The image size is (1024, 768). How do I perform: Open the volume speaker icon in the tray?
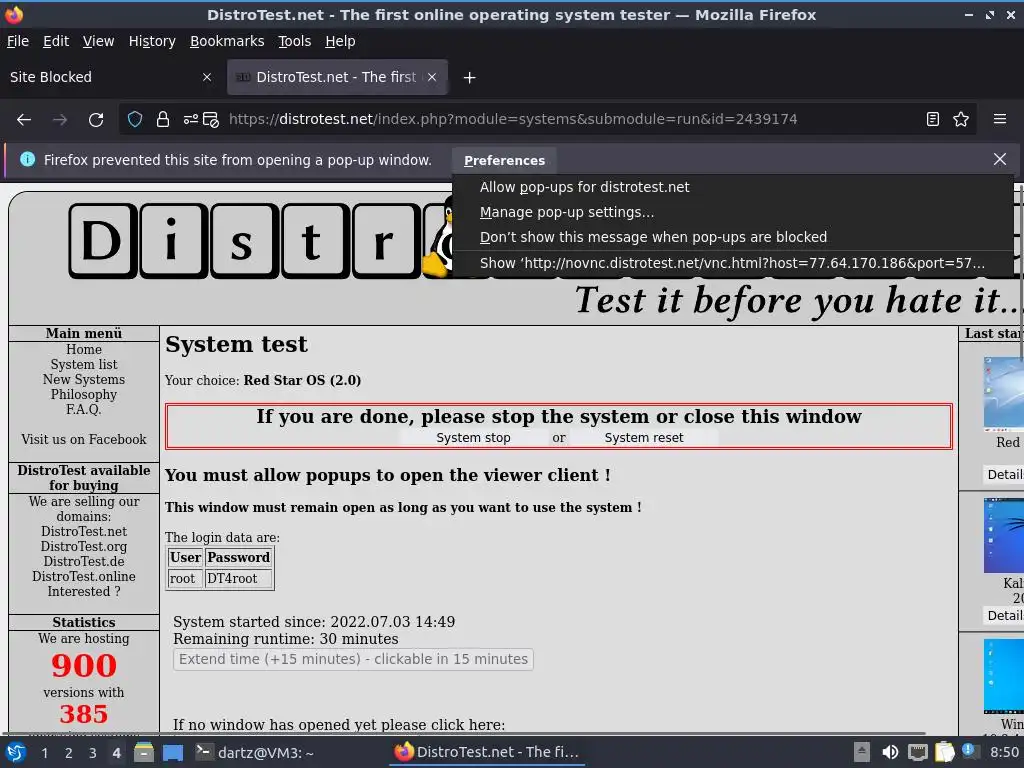point(889,752)
